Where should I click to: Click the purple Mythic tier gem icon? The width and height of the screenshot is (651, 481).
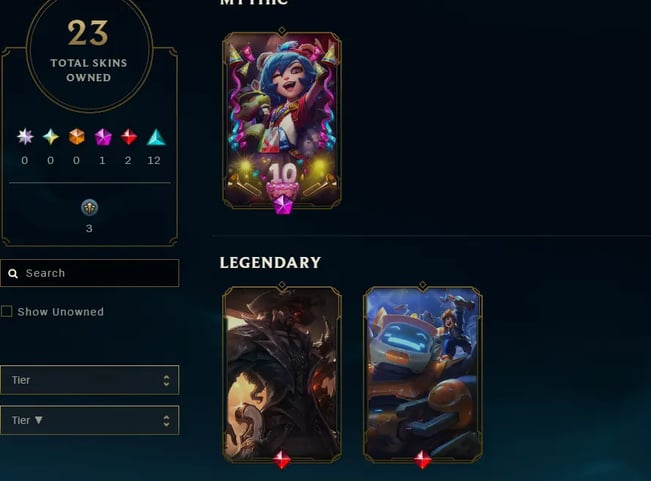103,137
